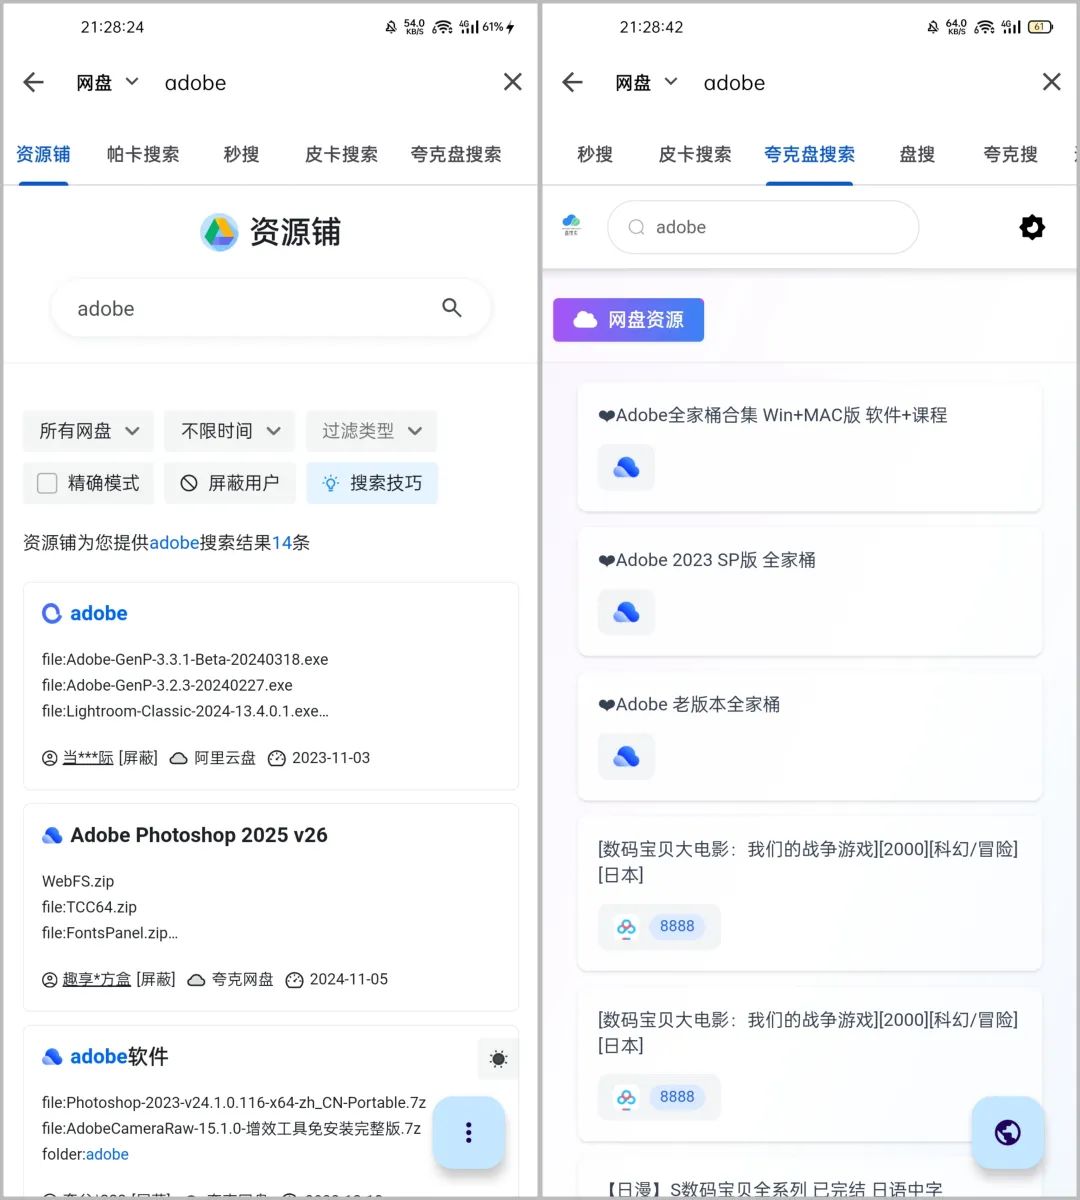Clear search with right phone's X icon
This screenshot has width=1080, height=1200.
(1051, 83)
